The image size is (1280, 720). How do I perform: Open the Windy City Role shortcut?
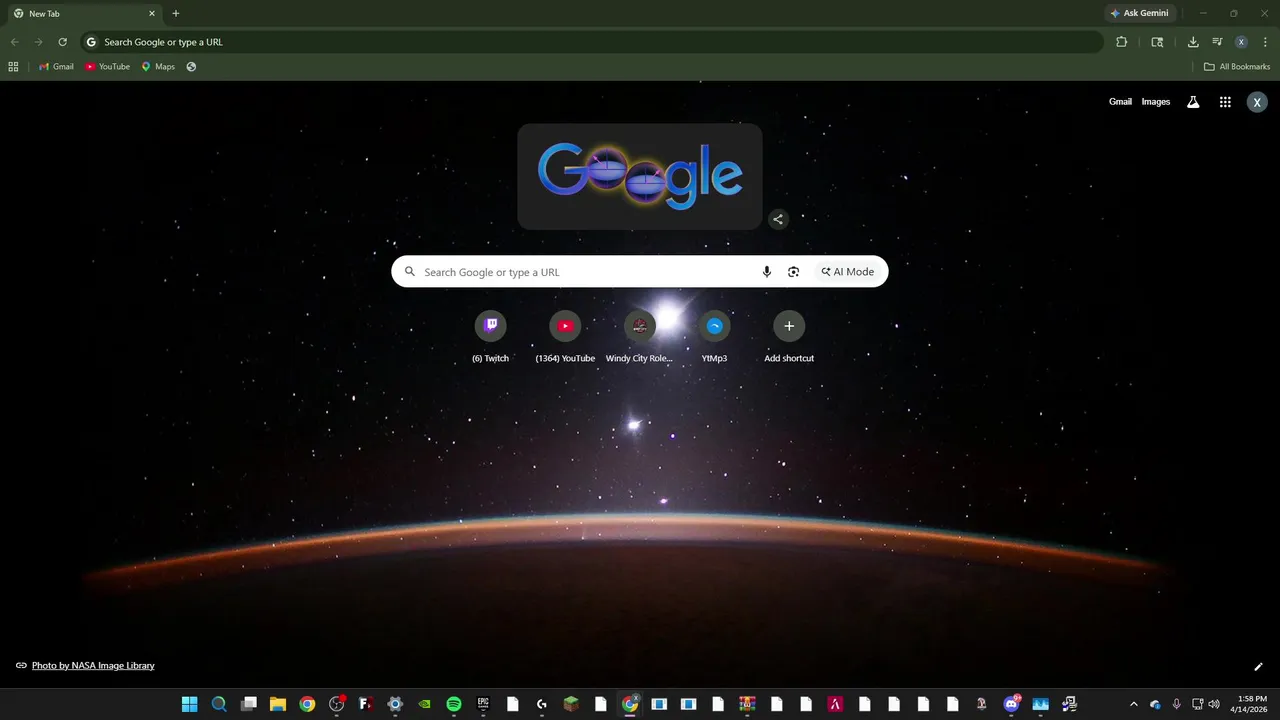coord(640,337)
